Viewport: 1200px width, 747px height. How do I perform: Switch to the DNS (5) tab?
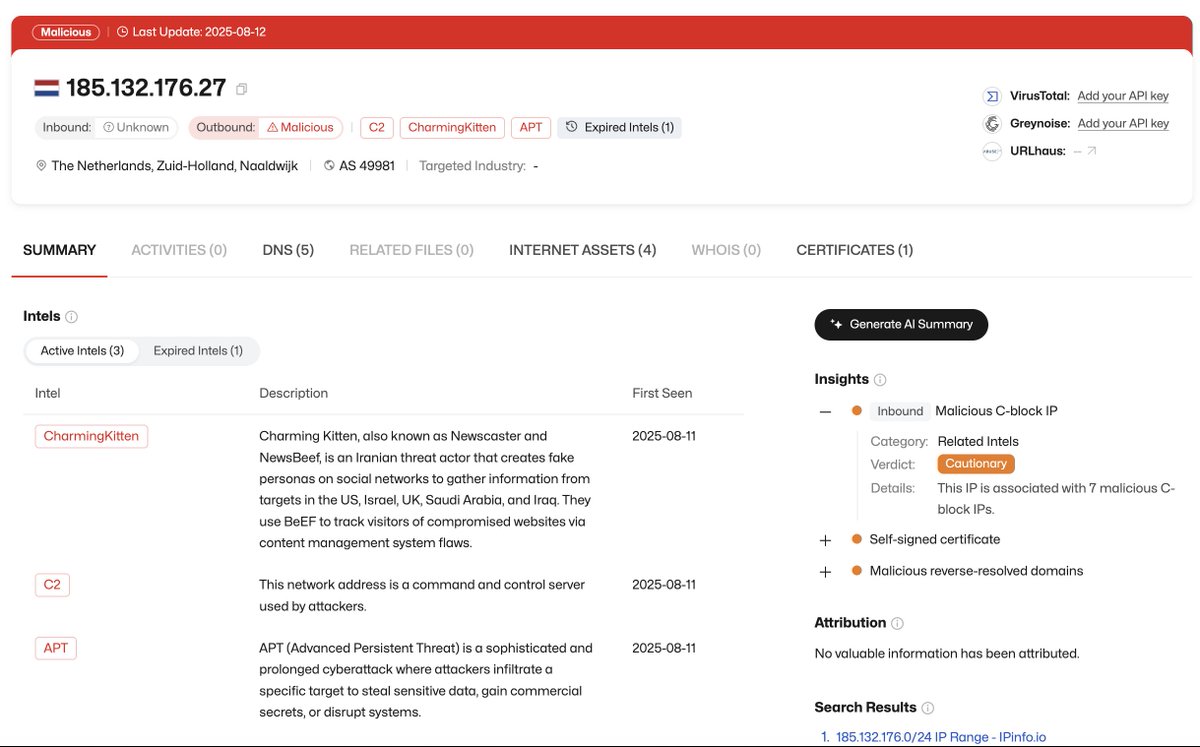pyautogui.click(x=288, y=250)
